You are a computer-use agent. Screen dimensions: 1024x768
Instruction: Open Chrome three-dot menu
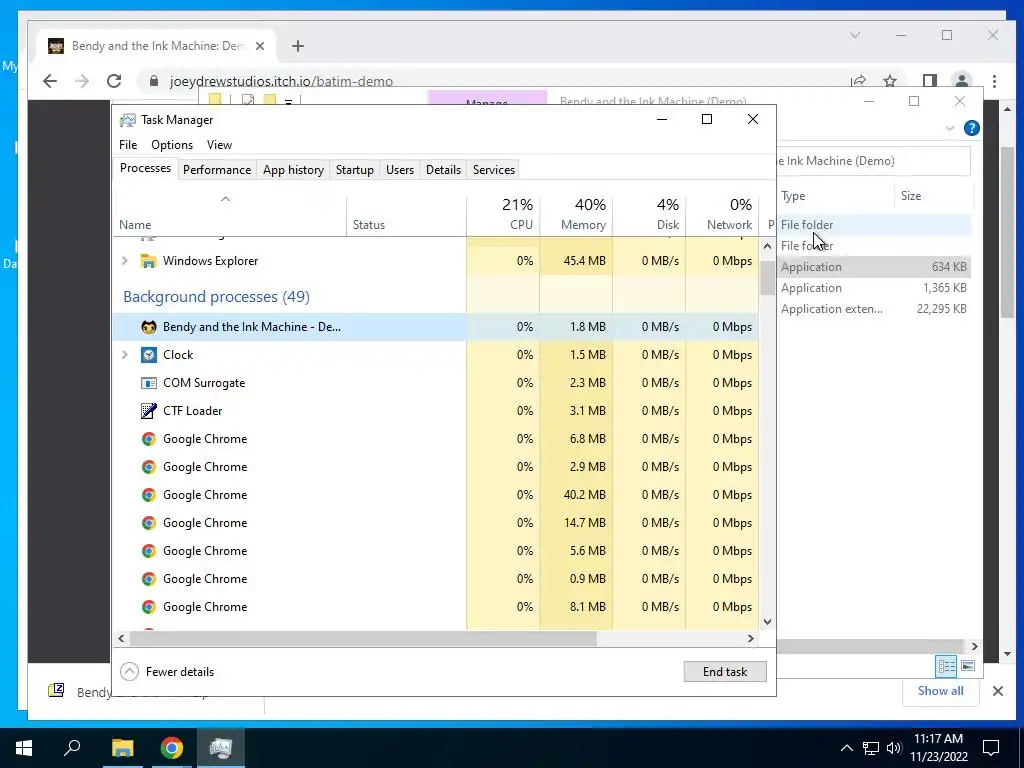[x=994, y=81]
